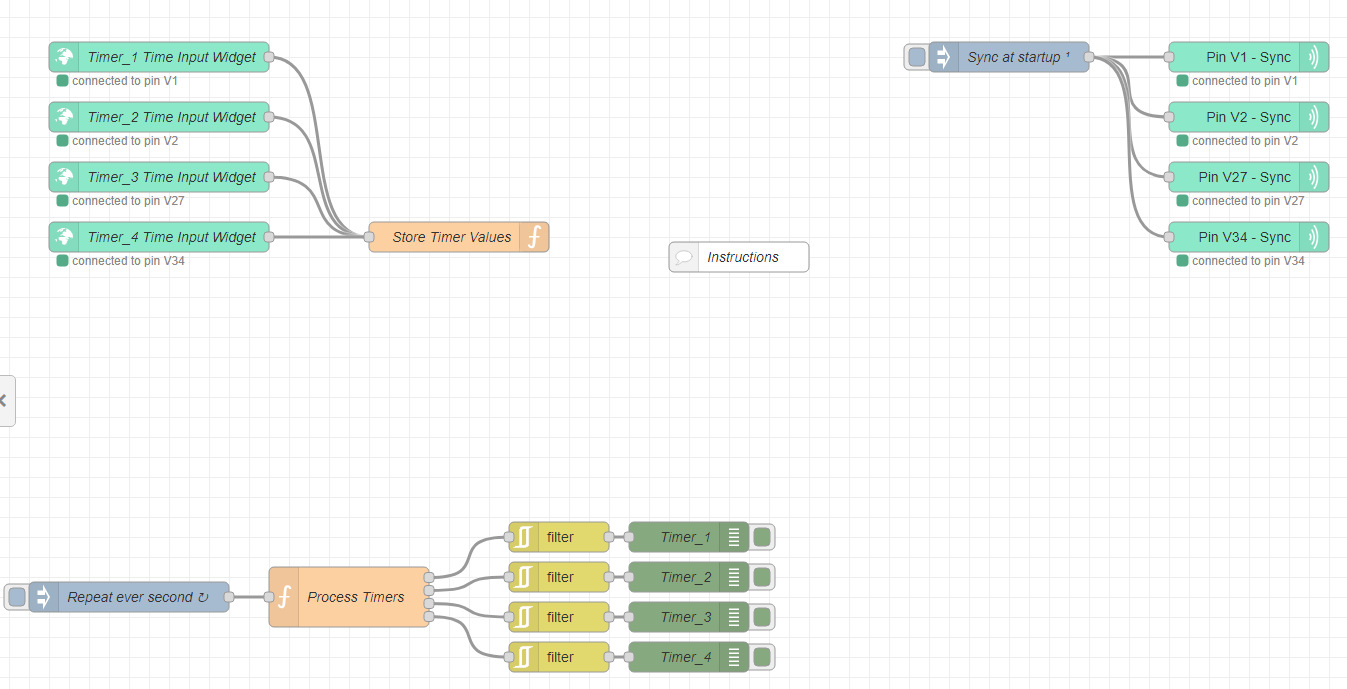Select the filter icon on the topmost filter node
The image size is (1347, 689).
coord(523,537)
